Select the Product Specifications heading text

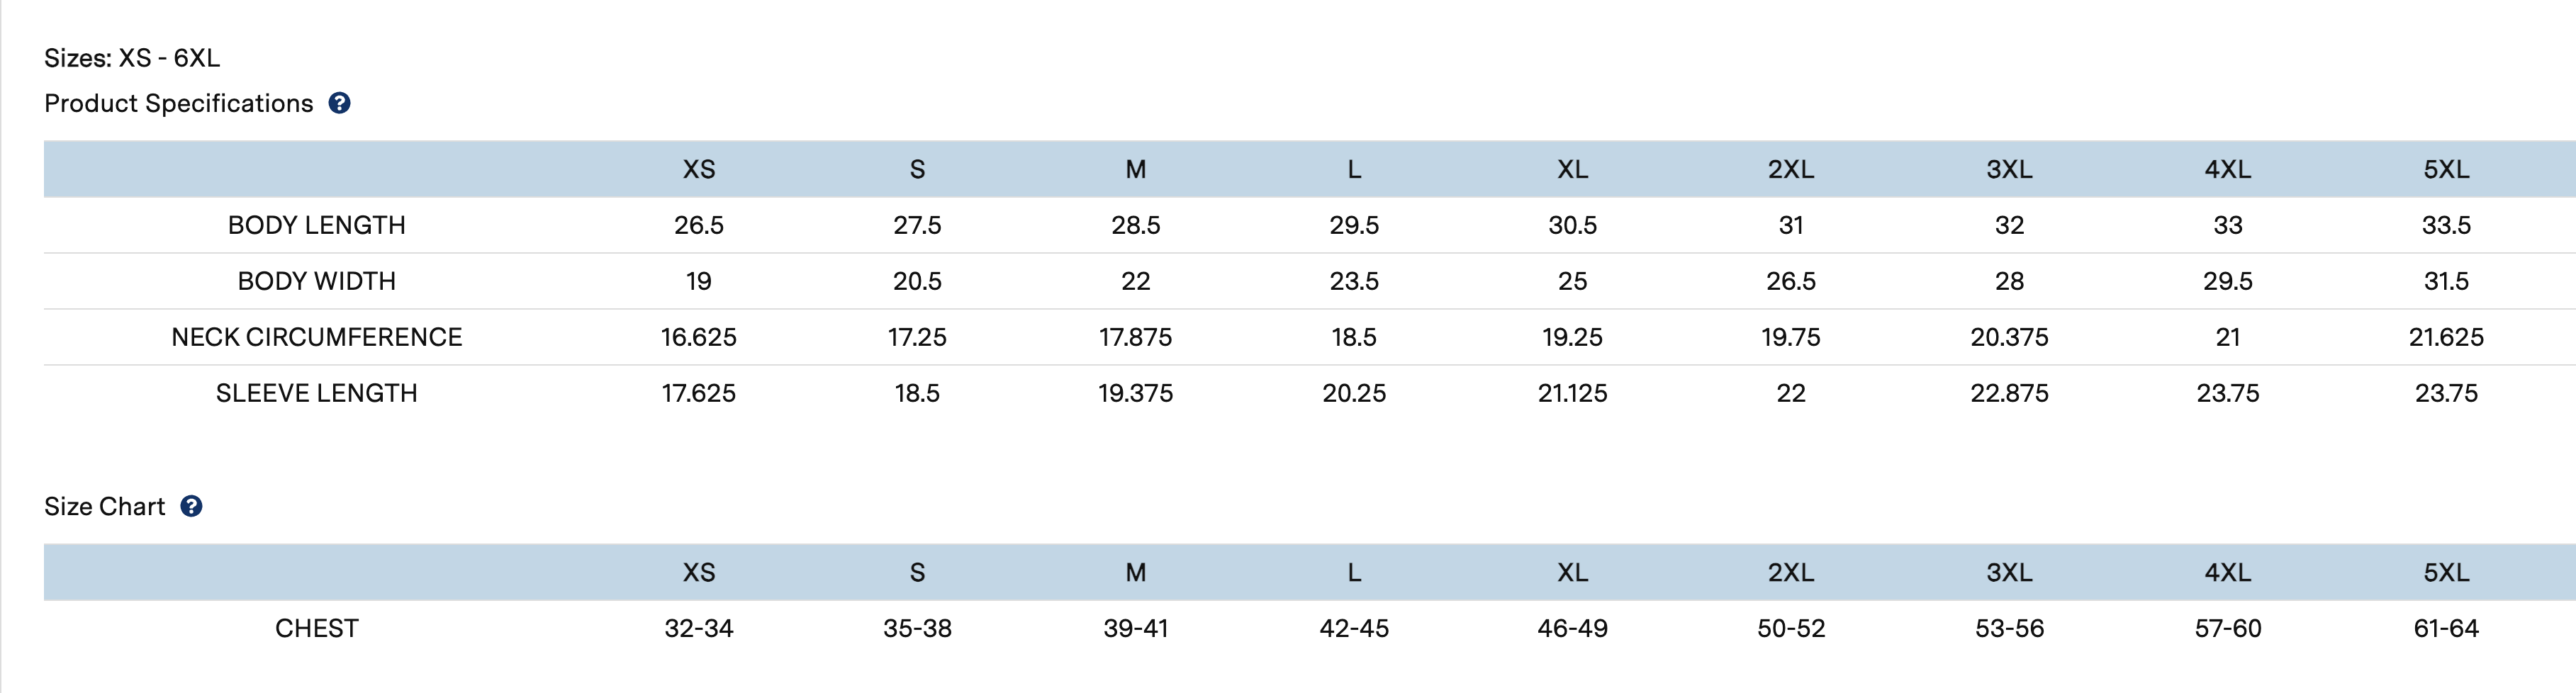click(x=178, y=103)
